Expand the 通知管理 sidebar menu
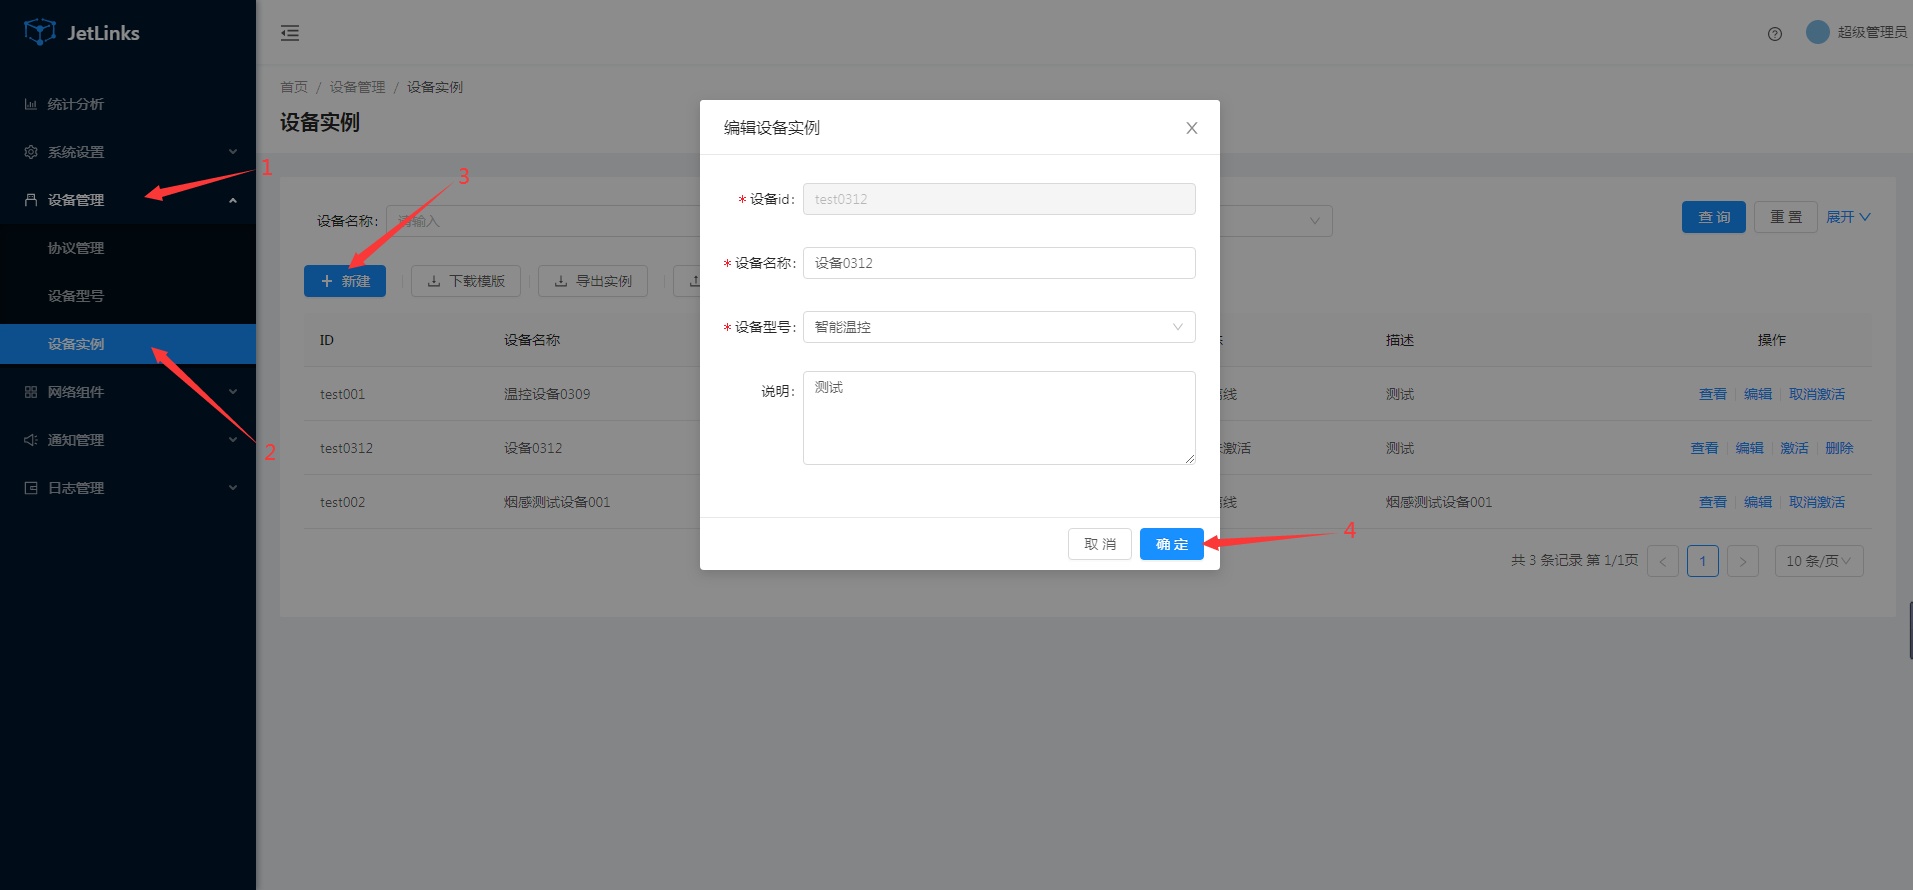 (128, 440)
